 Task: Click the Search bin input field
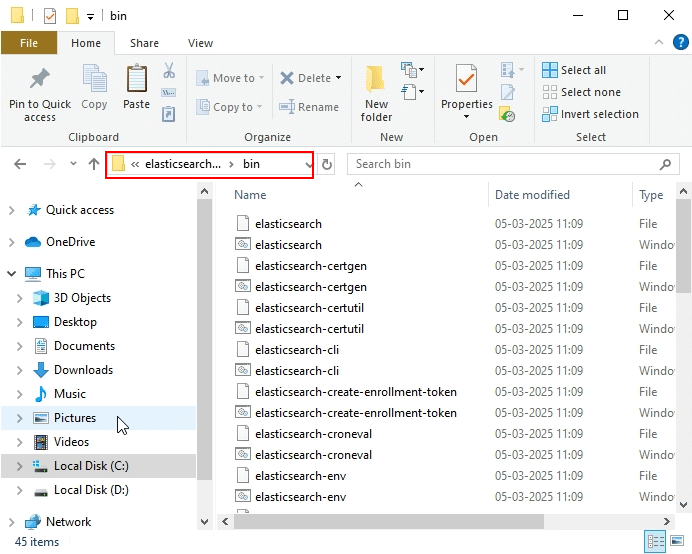click(505, 164)
